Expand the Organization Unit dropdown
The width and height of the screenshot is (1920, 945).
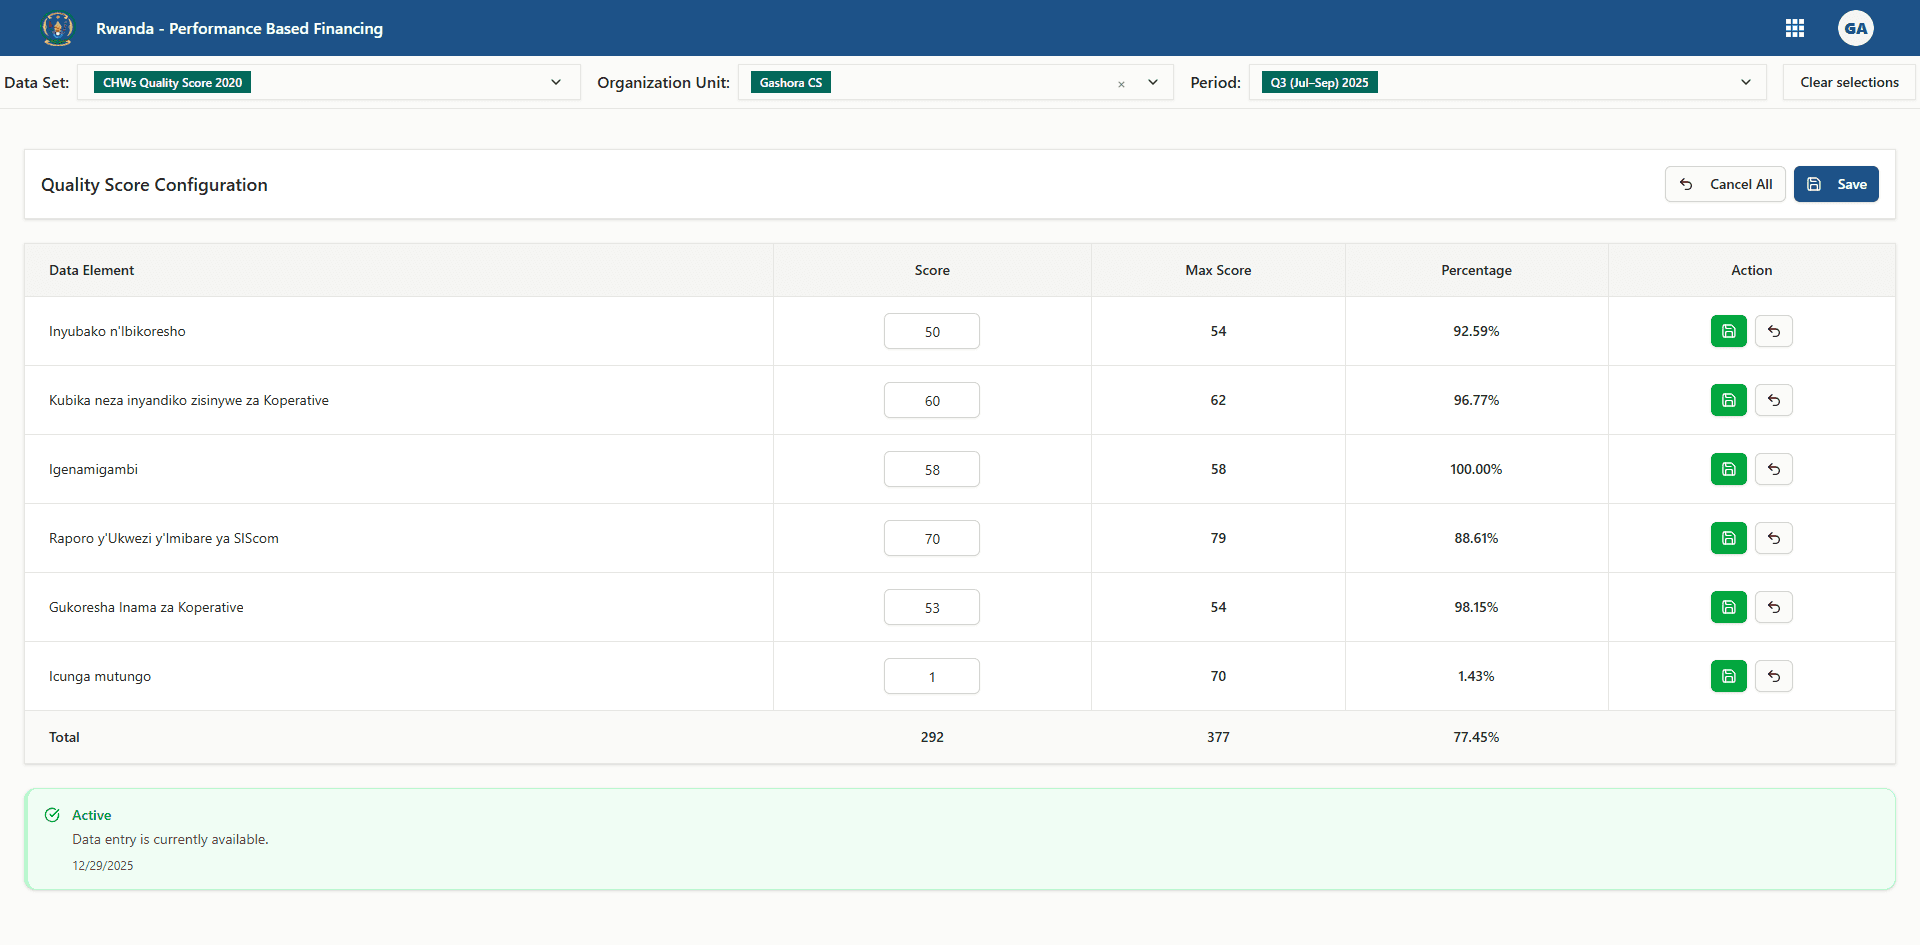1153,82
